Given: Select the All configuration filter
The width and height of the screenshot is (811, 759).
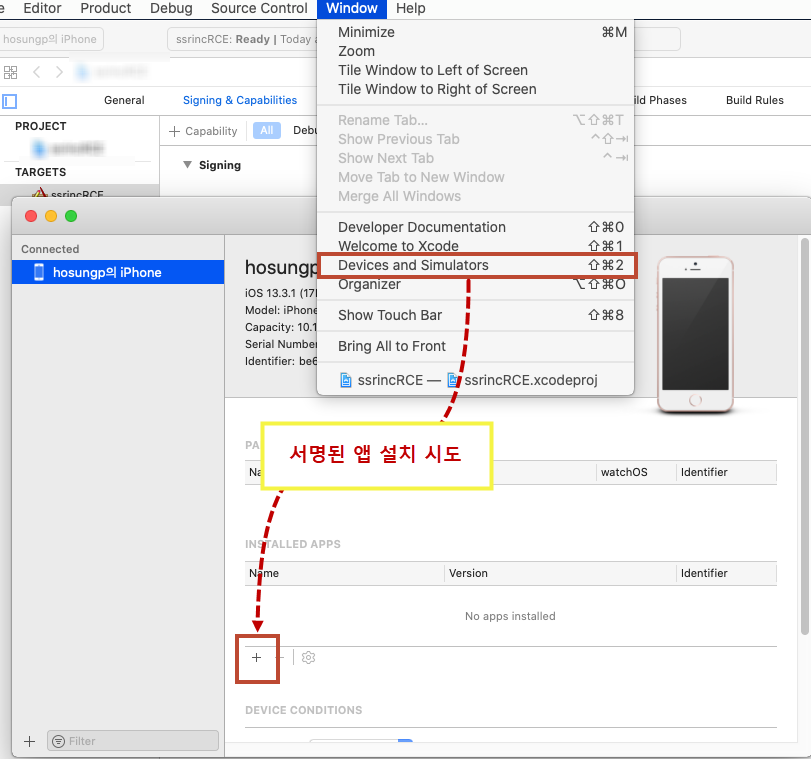Looking at the screenshot, I should tap(267, 130).
